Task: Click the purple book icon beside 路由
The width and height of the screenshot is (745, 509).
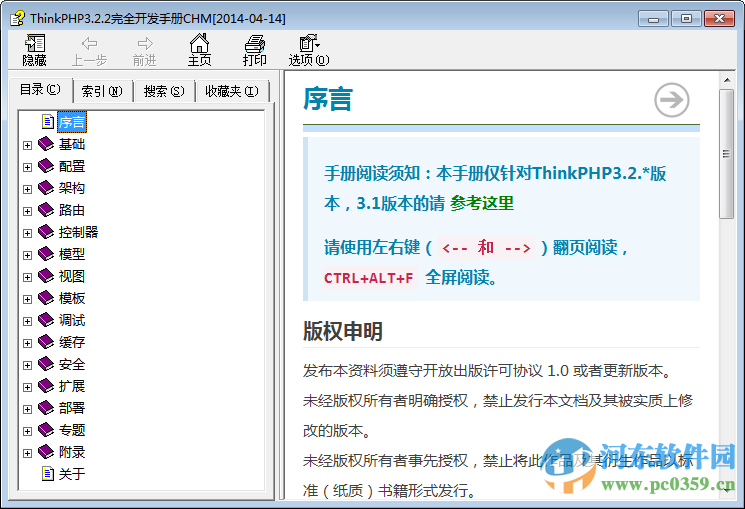Action: (x=46, y=210)
